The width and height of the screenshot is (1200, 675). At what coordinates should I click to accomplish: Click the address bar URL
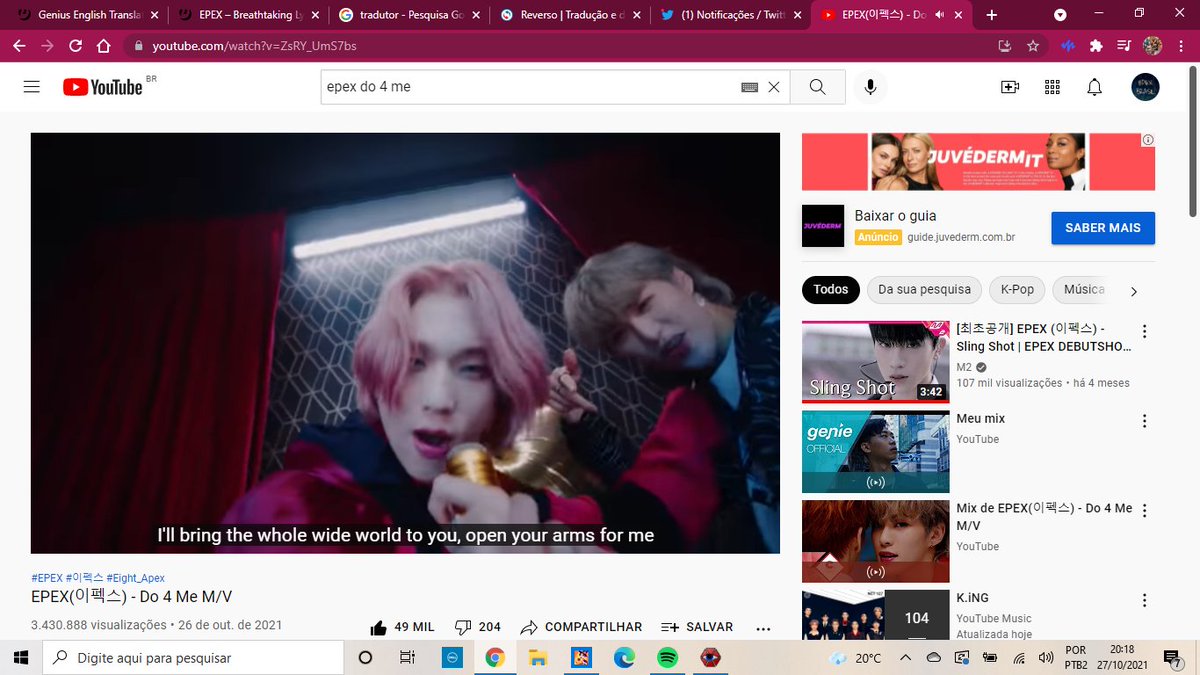click(x=254, y=46)
